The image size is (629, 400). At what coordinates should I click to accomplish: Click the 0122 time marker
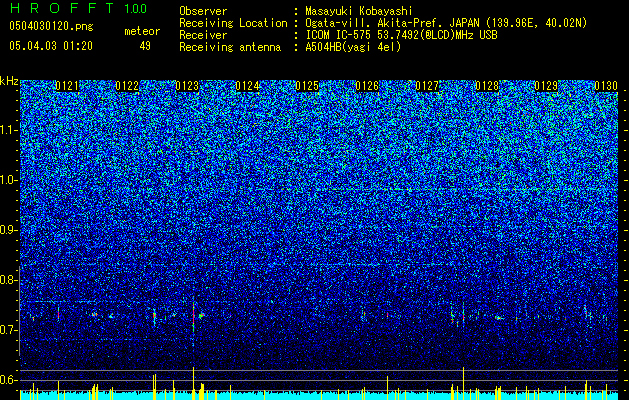127,86
